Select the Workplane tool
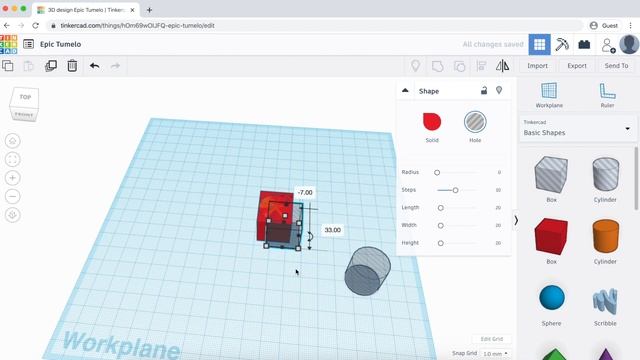This screenshot has width=640, height=360. [549, 95]
